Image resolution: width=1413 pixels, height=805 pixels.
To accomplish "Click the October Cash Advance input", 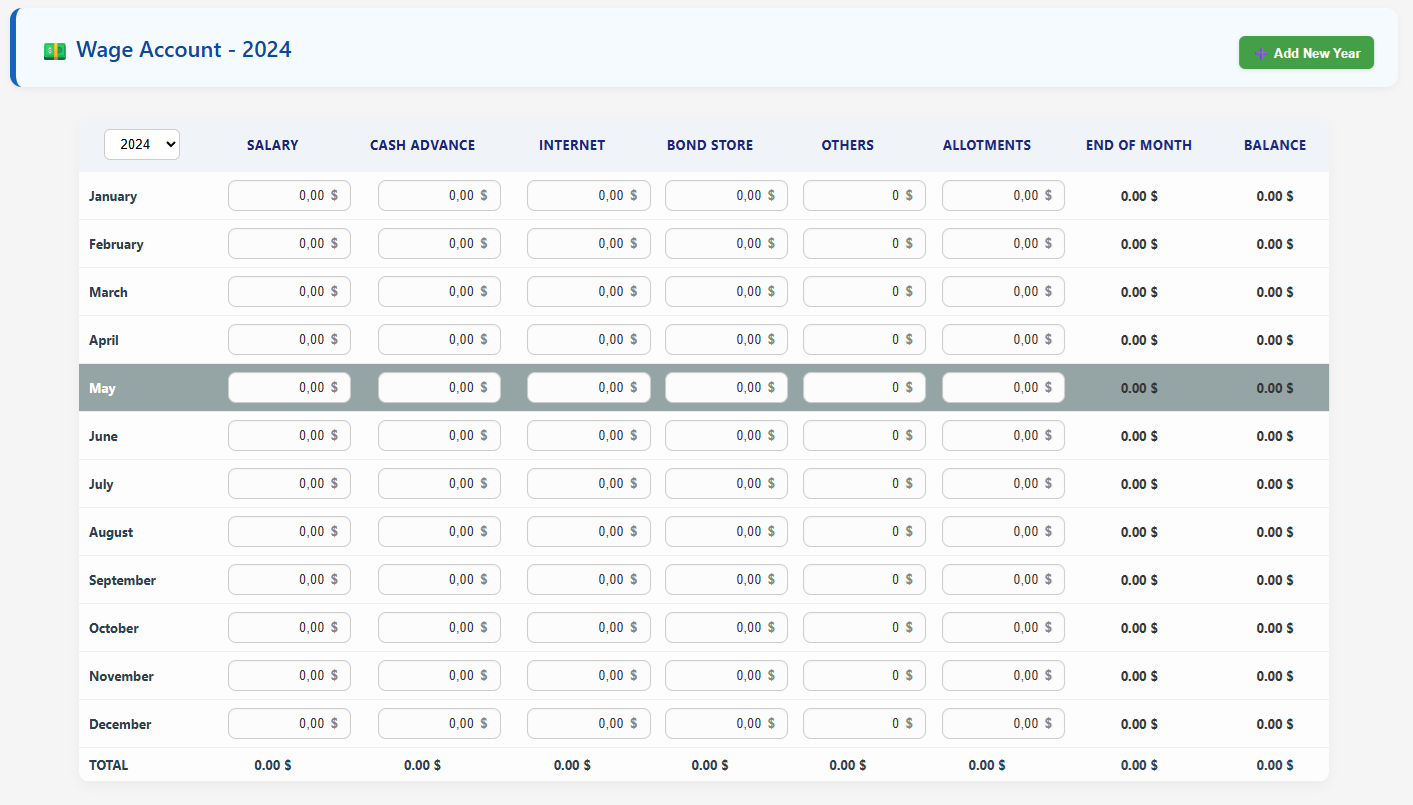I will click(439, 628).
